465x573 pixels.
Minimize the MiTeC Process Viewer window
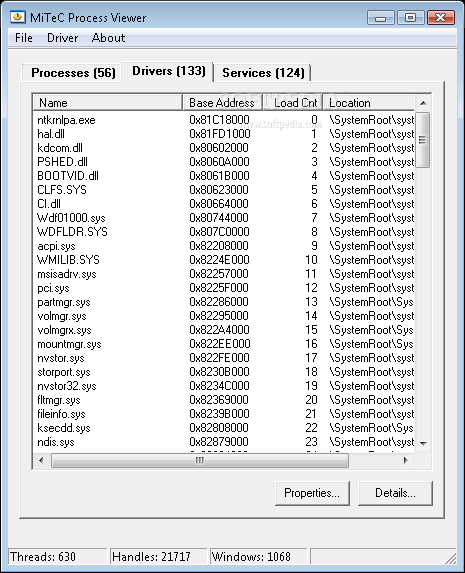(x=381, y=18)
